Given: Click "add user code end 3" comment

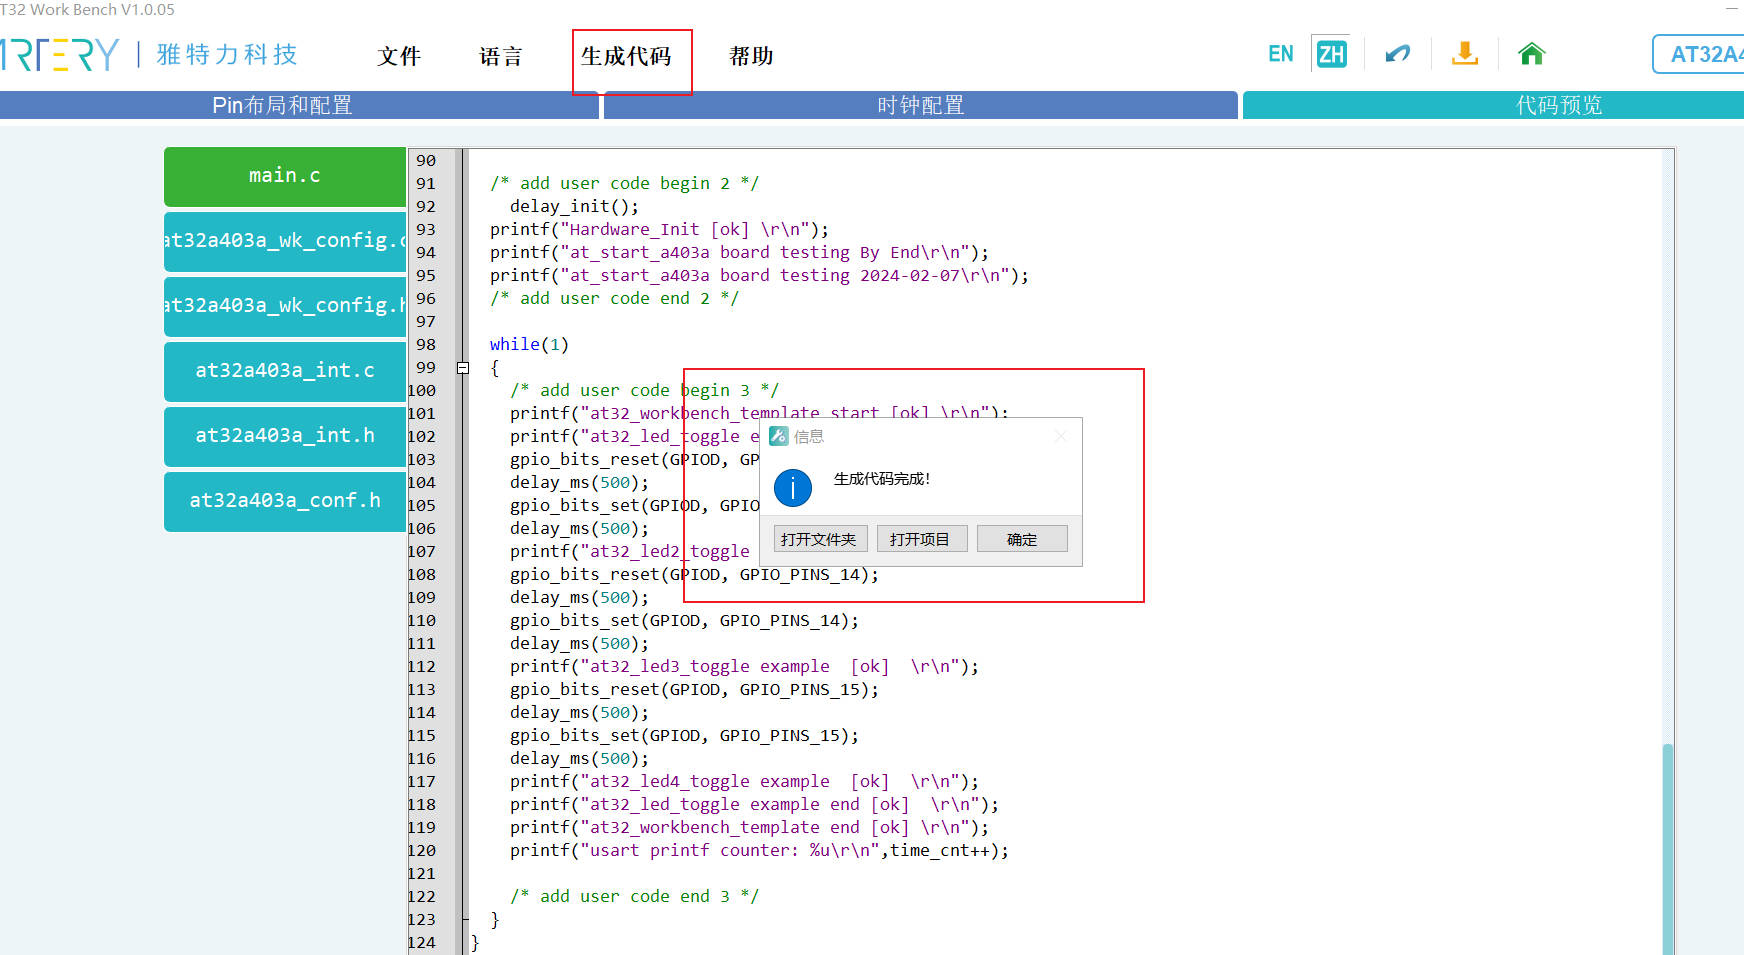Looking at the screenshot, I should coord(634,896).
